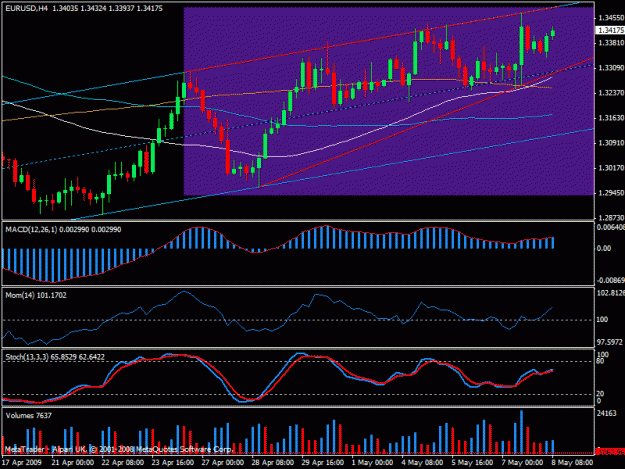Viewport: 625px width, 469px height.
Task: Click the 1.30910 price axis label
Action: tap(611, 143)
